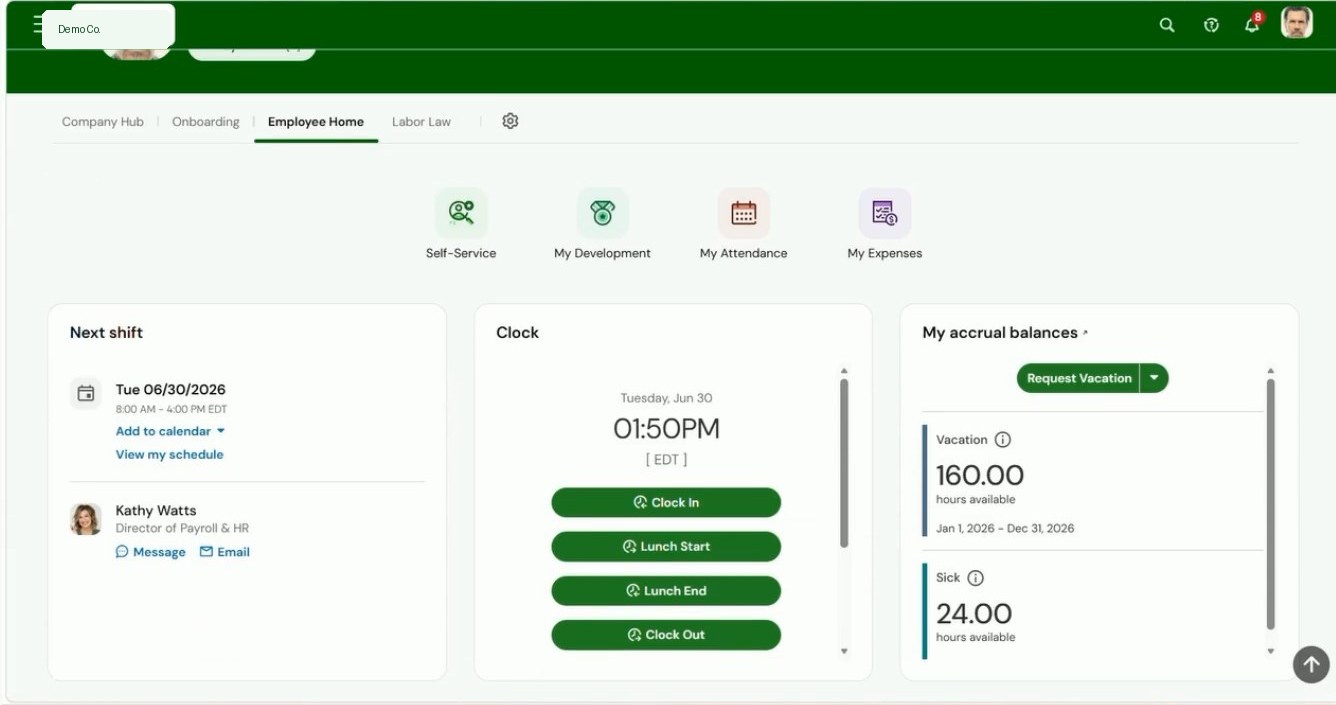Open the My Attendance calendar icon
This screenshot has width=1336, height=705.
point(744,213)
